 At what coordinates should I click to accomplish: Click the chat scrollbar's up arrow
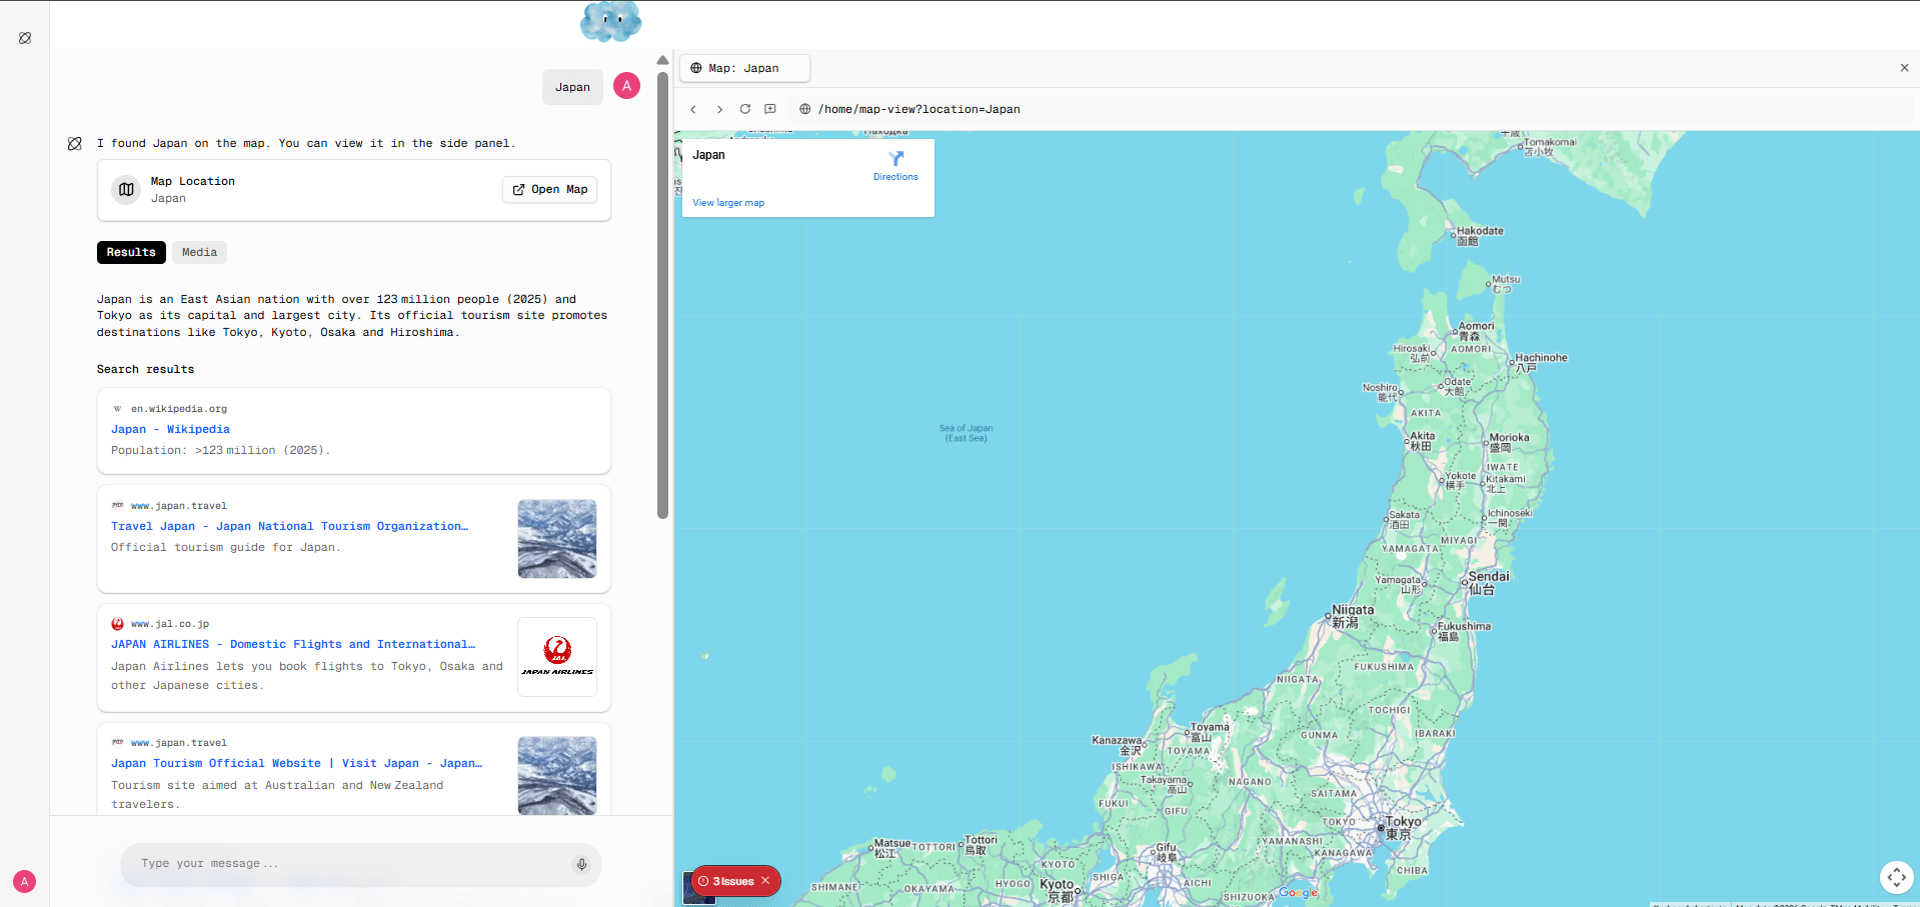click(x=663, y=60)
